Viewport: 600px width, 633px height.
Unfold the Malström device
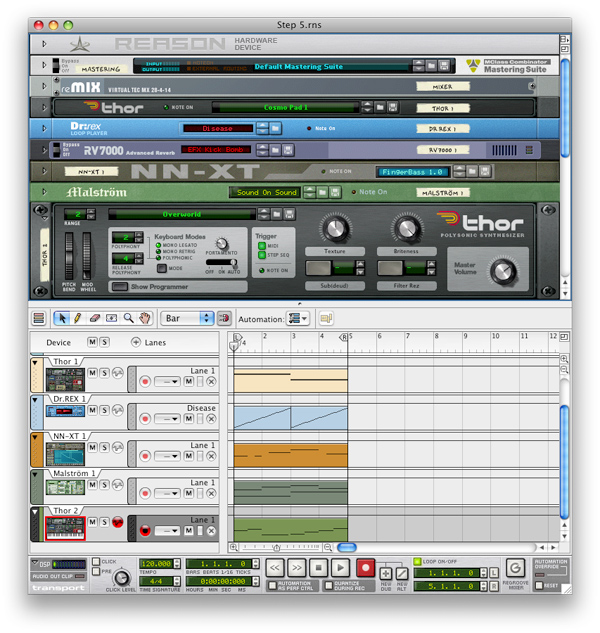(44, 192)
